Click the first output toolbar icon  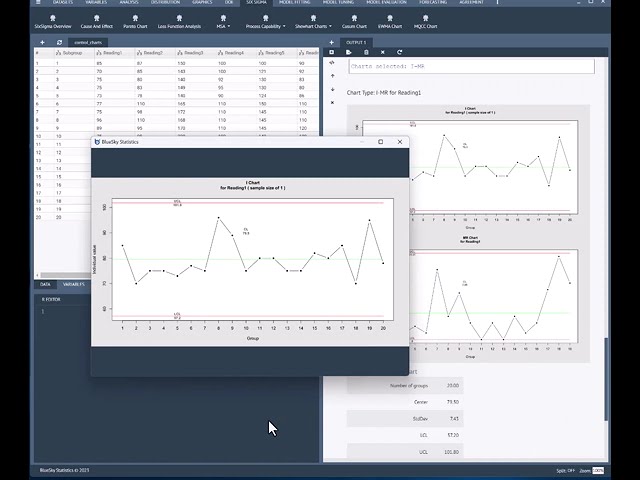tap(331, 52)
